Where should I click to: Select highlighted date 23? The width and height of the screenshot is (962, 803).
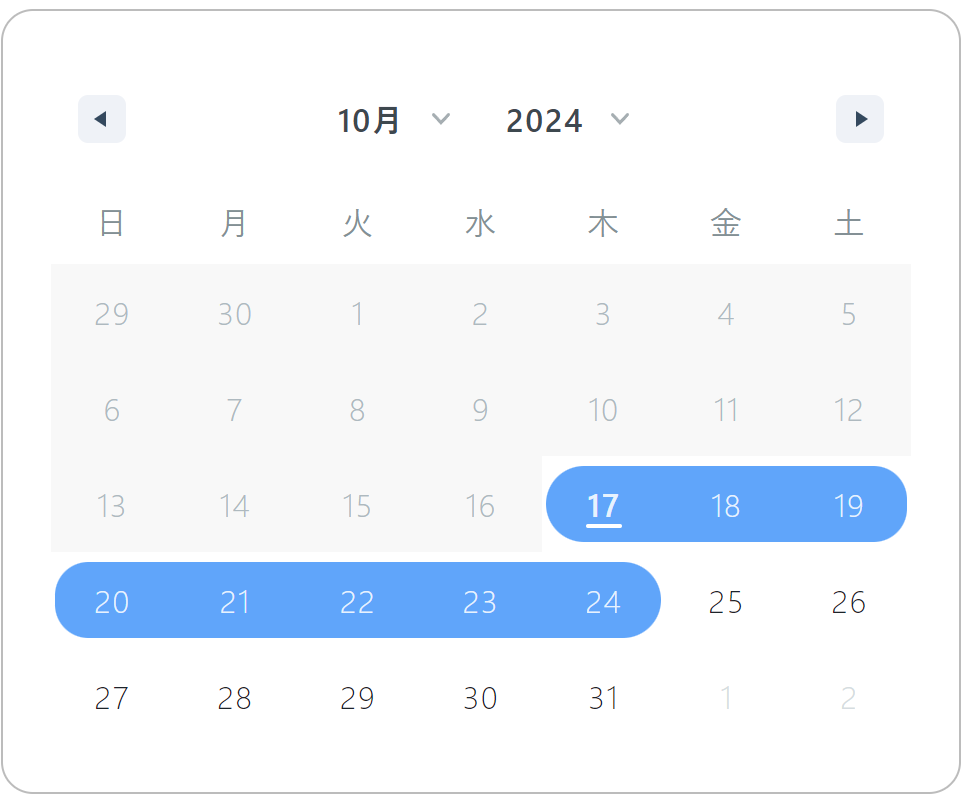pos(480,601)
